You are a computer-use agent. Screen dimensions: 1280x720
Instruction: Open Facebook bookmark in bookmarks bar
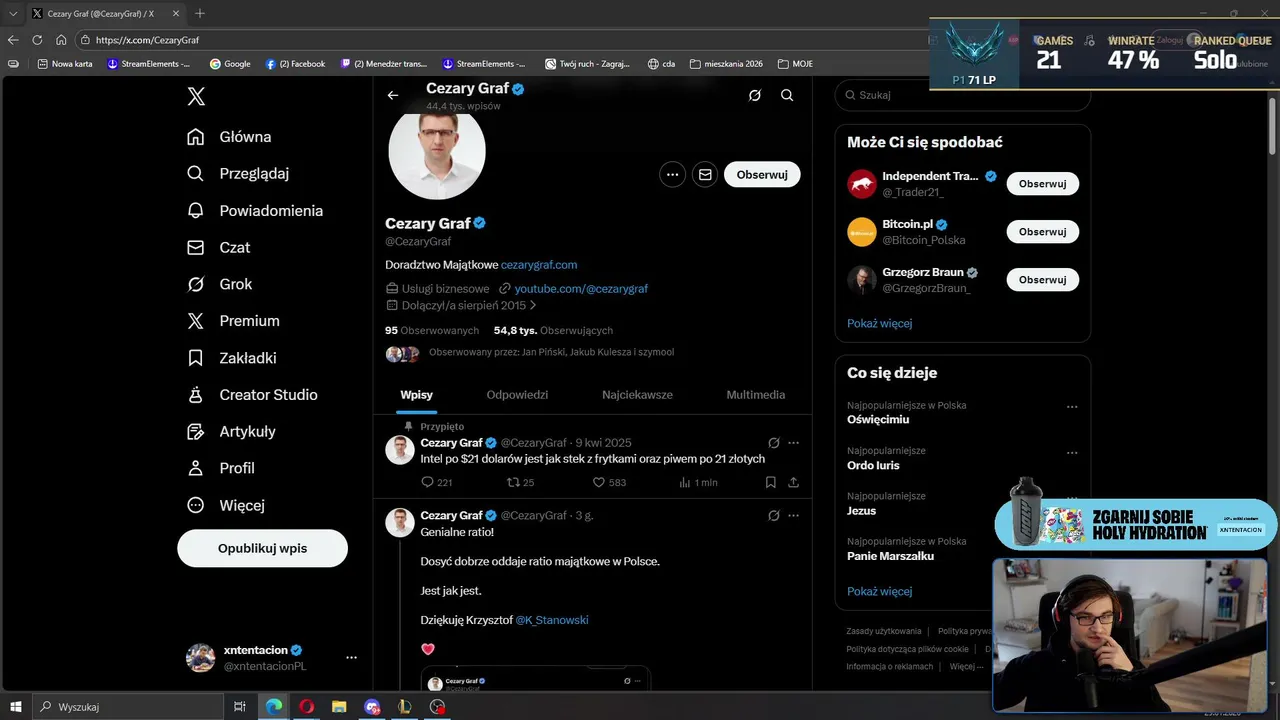click(x=295, y=64)
